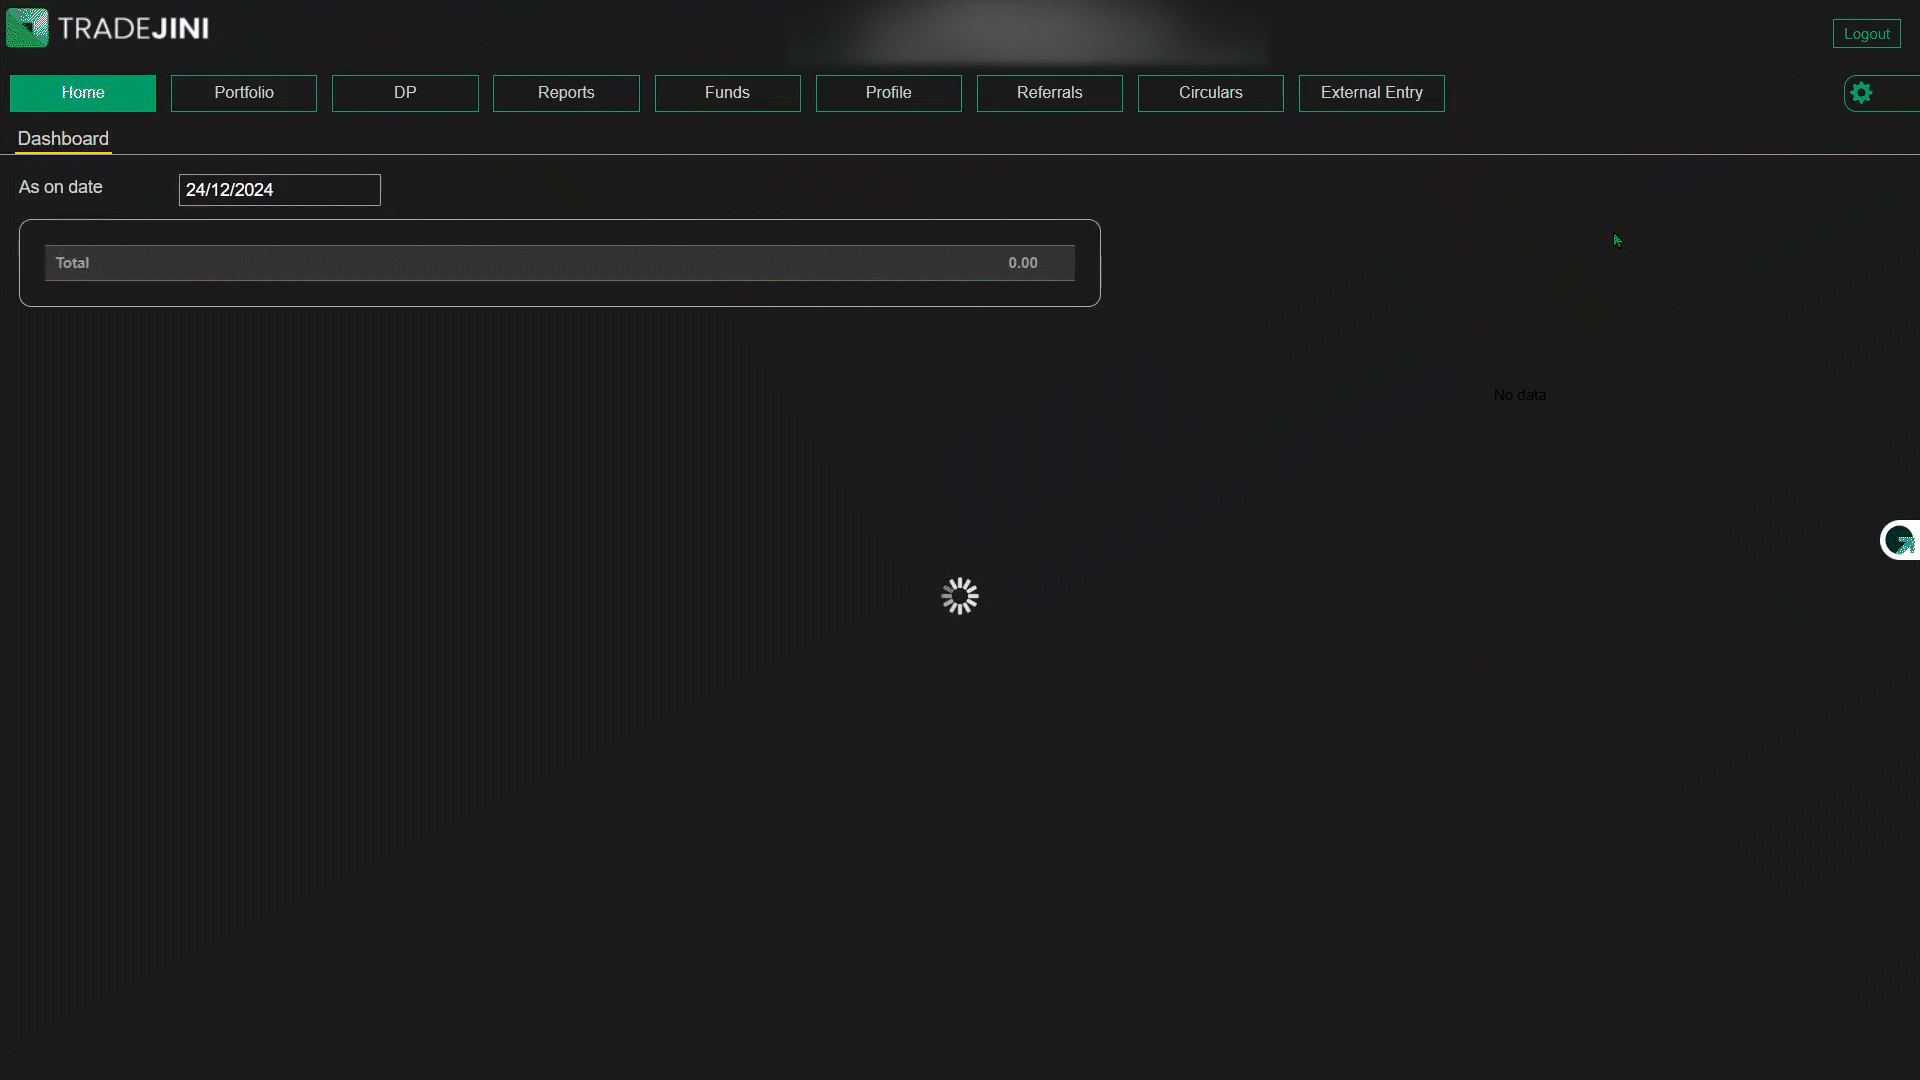Viewport: 1920px width, 1080px height.
Task: Click the loading spinner in center
Action: click(x=959, y=596)
